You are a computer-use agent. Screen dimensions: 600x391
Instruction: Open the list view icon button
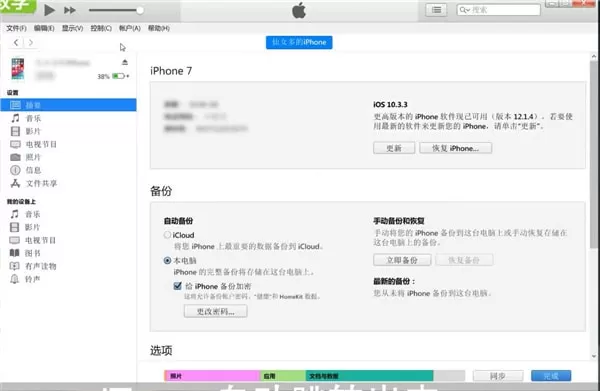coord(436,10)
